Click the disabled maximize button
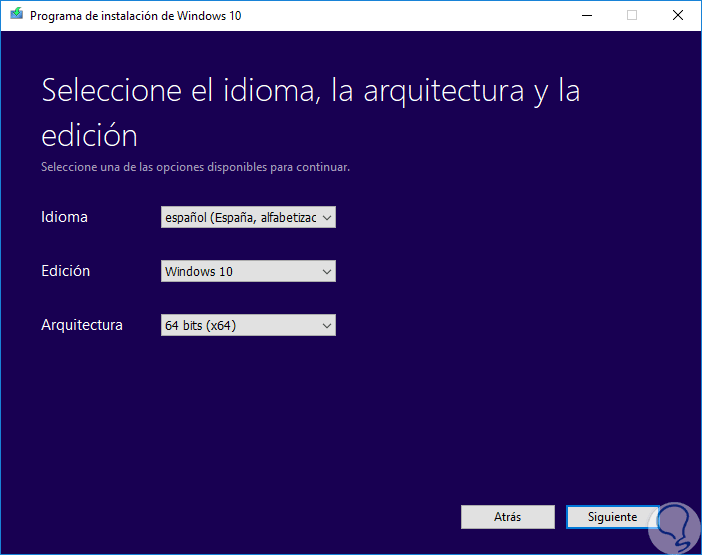The image size is (702, 555). (632, 16)
